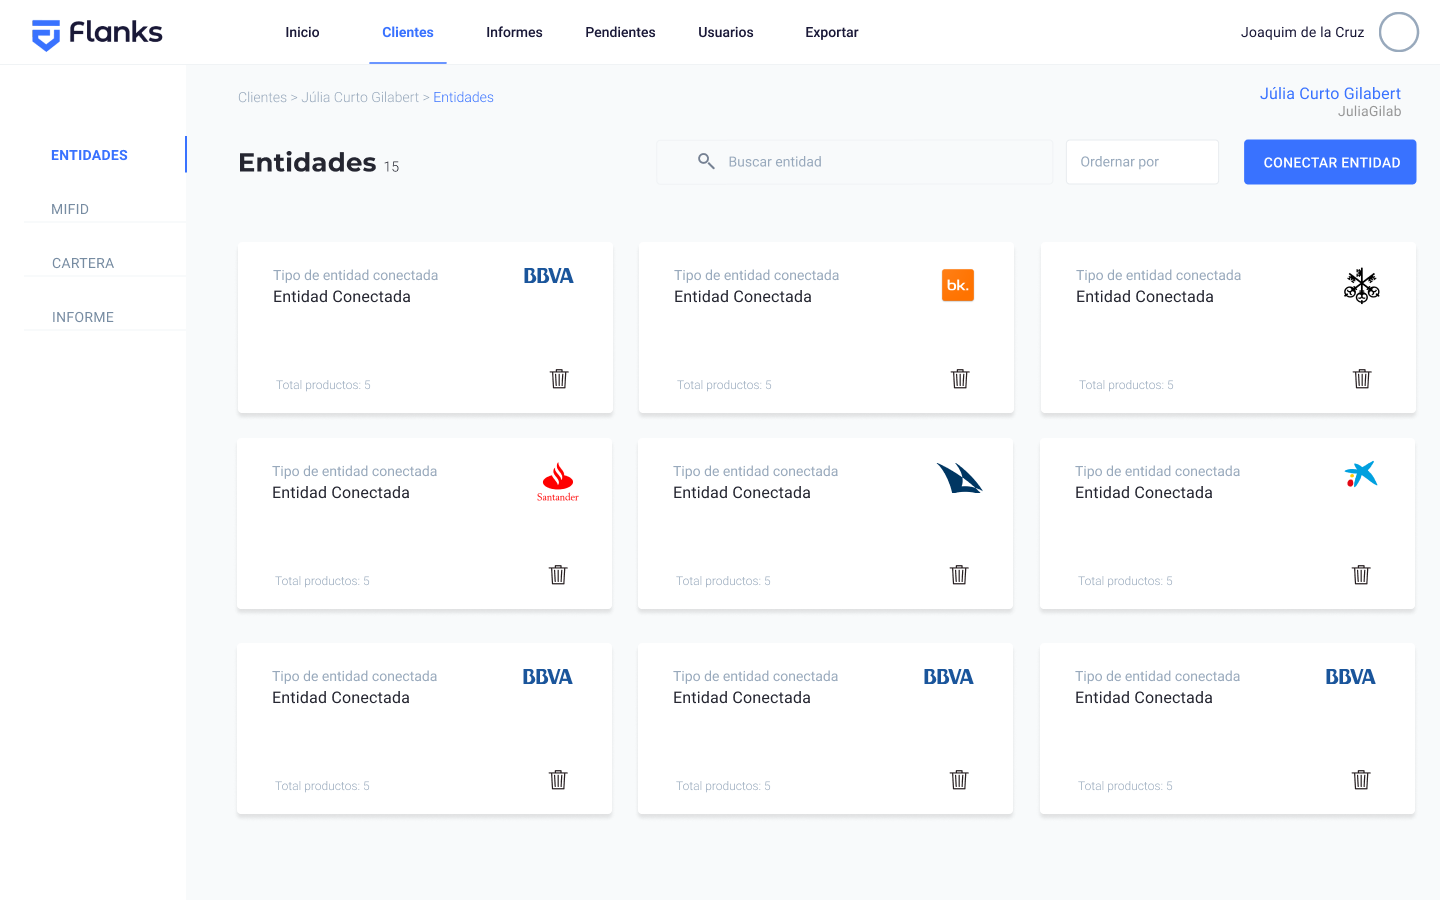The width and height of the screenshot is (1440, 900).
Task: Open the Usuarios tab
Action: (x=726, y=32)
